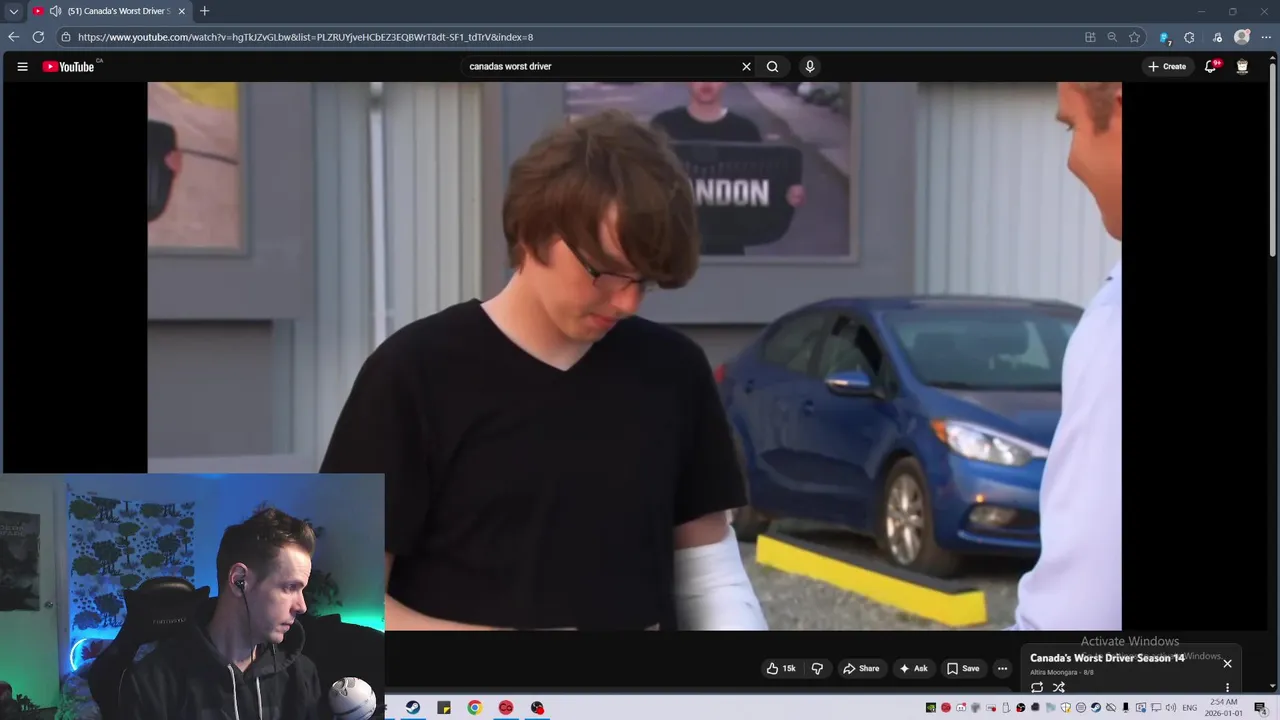Open the browser apps grid icon in address bar
Image resolution: width=1280 pixels, height=720 pixels.
pyautogui.click(x=1090, y=37)
